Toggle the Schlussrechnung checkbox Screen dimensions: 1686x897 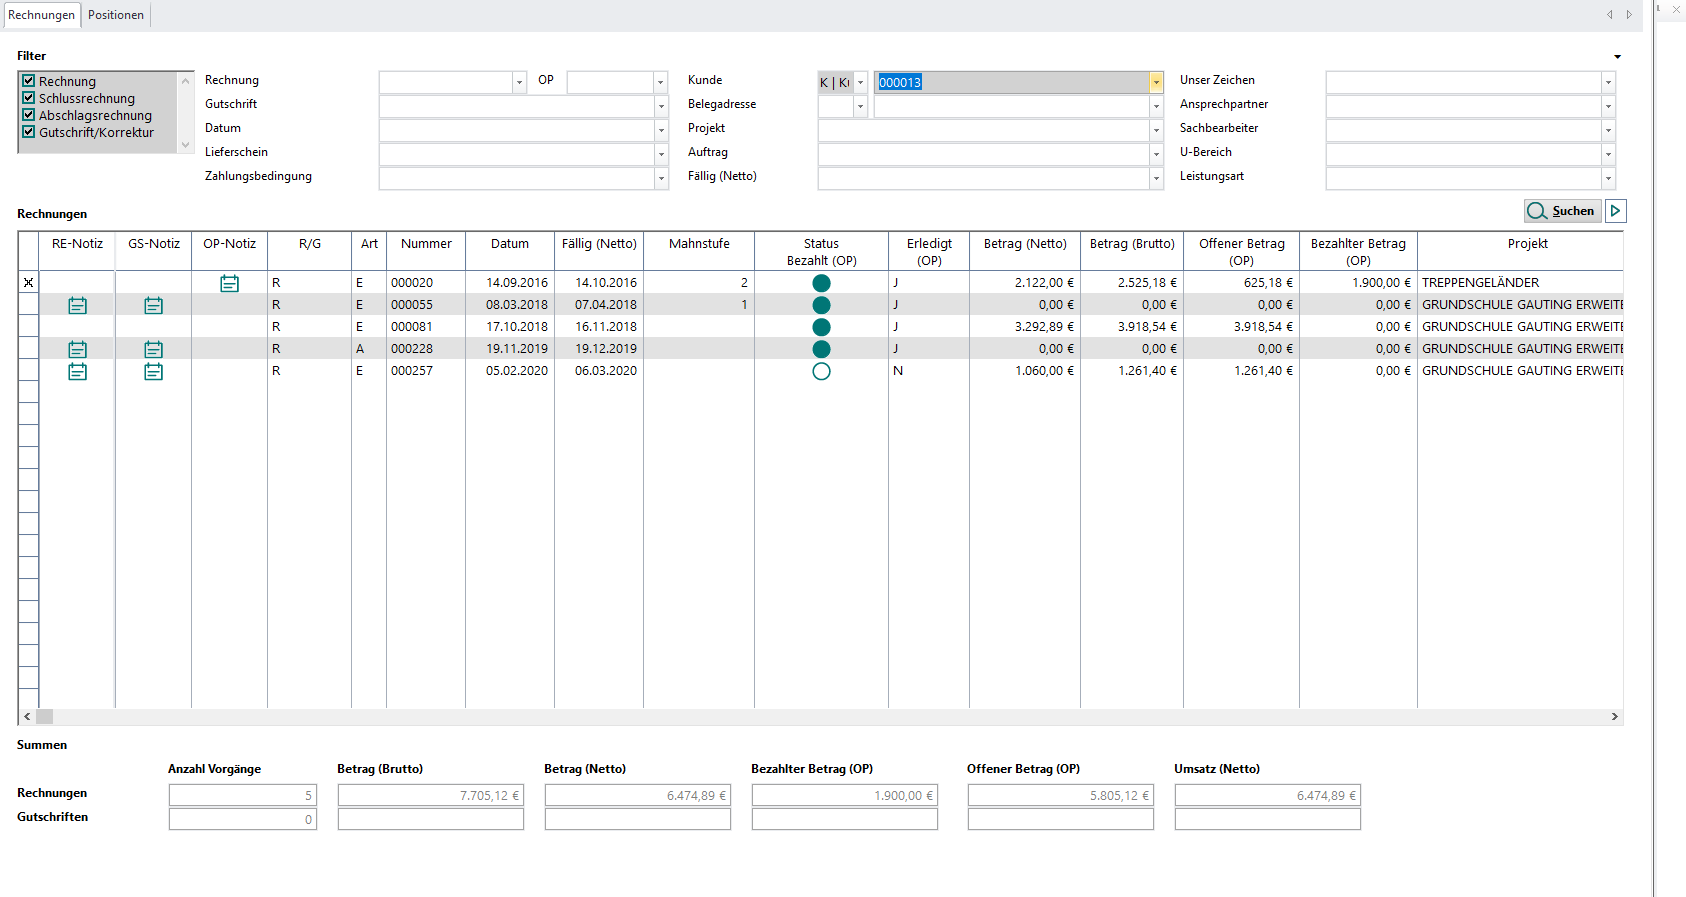tap(29, 98)
